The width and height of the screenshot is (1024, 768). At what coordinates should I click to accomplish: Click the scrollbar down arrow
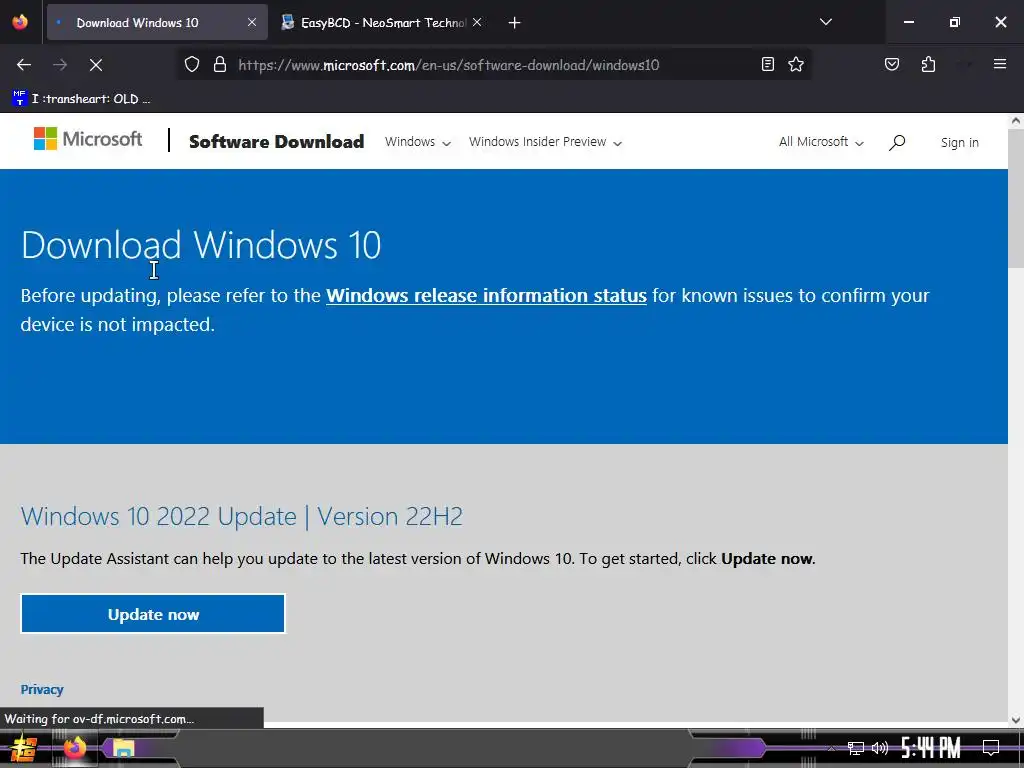[1016, 720]
